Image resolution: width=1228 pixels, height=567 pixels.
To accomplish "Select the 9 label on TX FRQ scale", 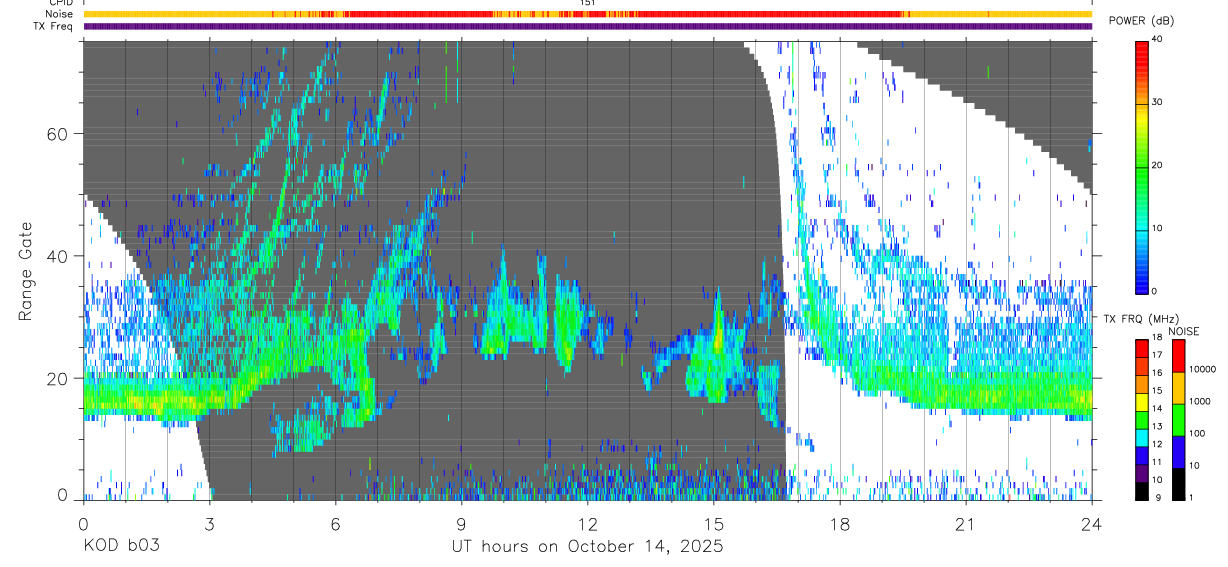I will [x=1158, y=498].
